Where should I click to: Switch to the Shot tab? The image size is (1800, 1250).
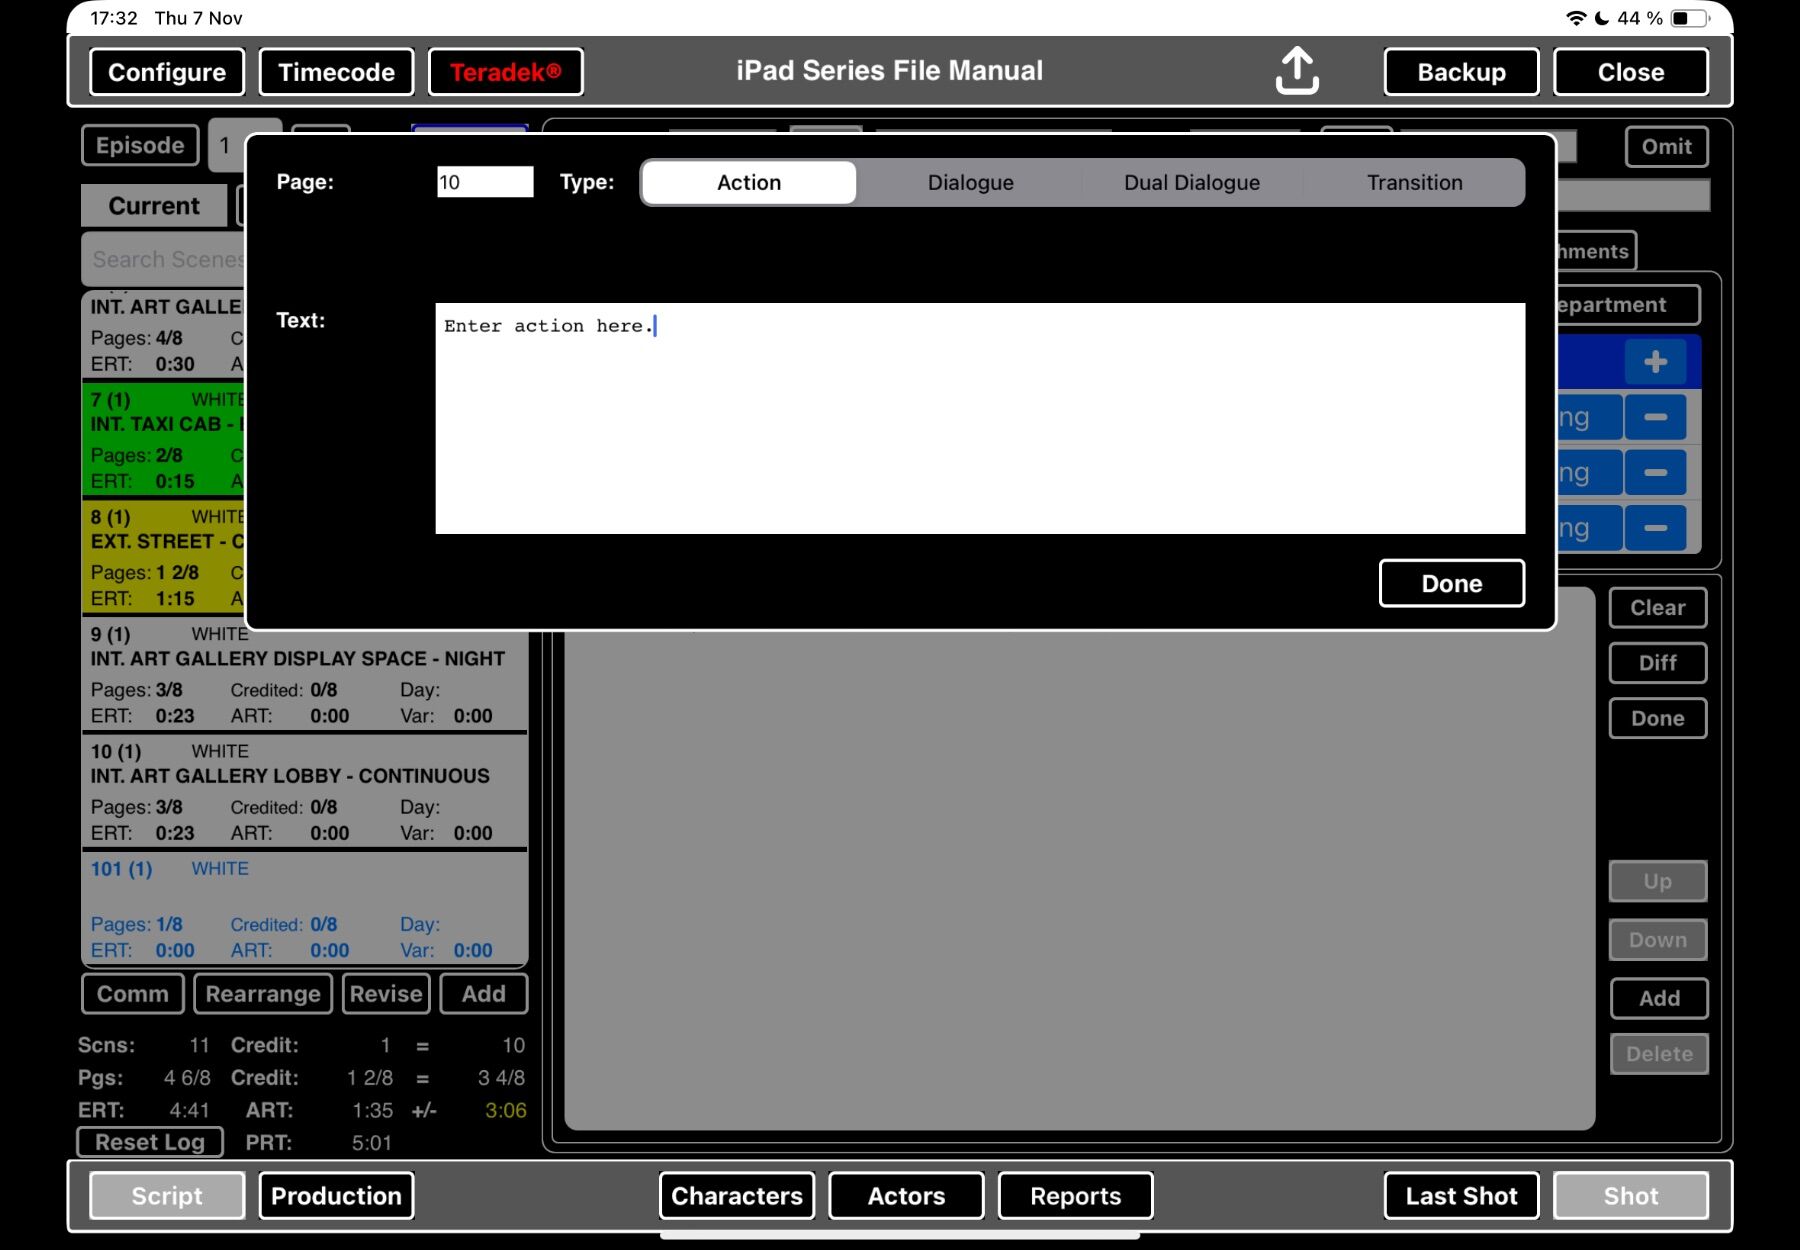pyautogui.click(x=1631, y=1196)
